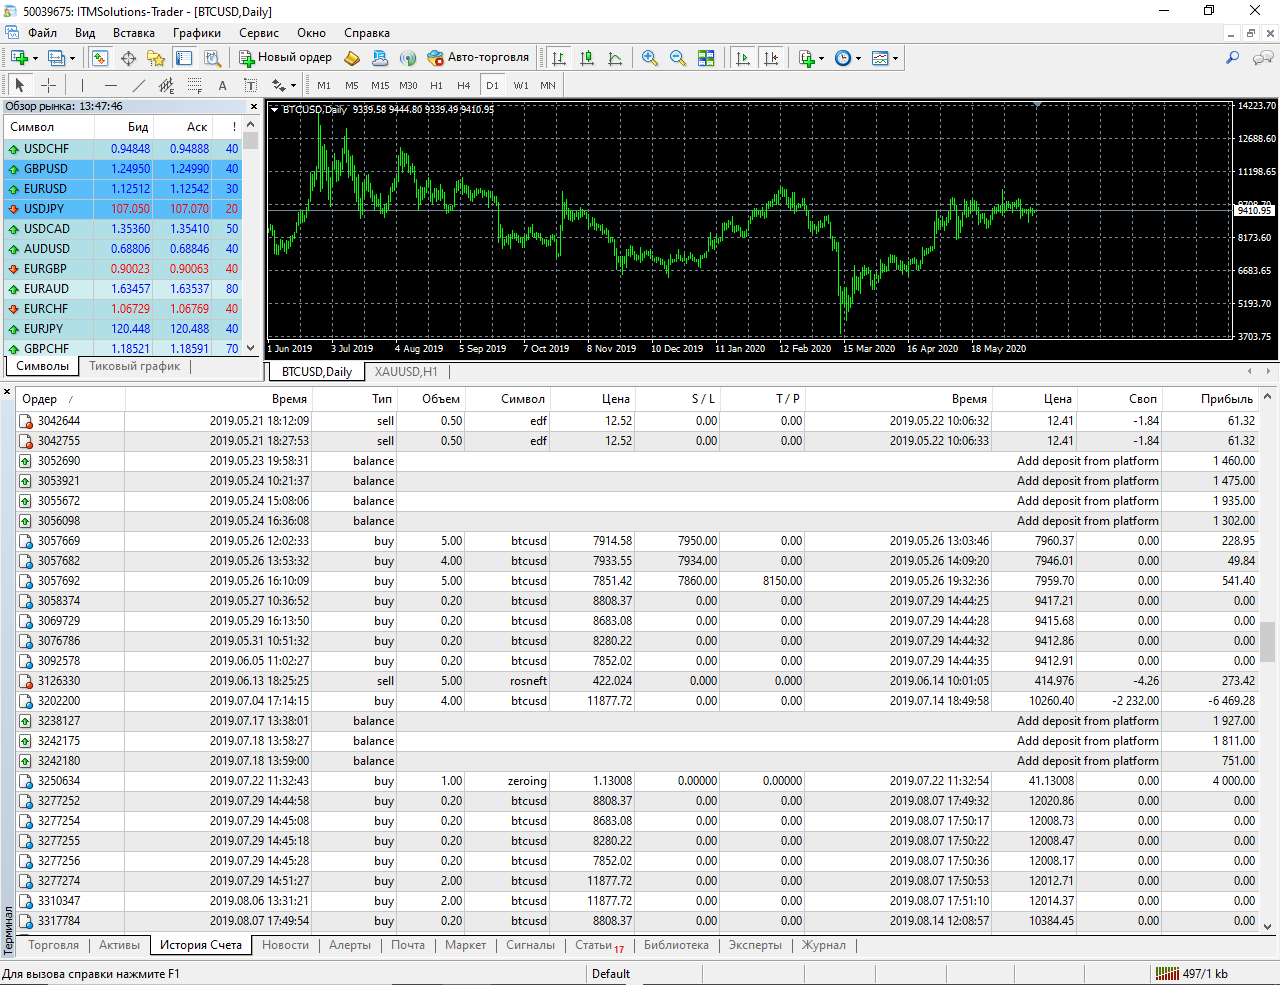Screen dimensions: 1280x985
Task: Select the USDJPY row in Market Watch
Action: pos(122,209)
